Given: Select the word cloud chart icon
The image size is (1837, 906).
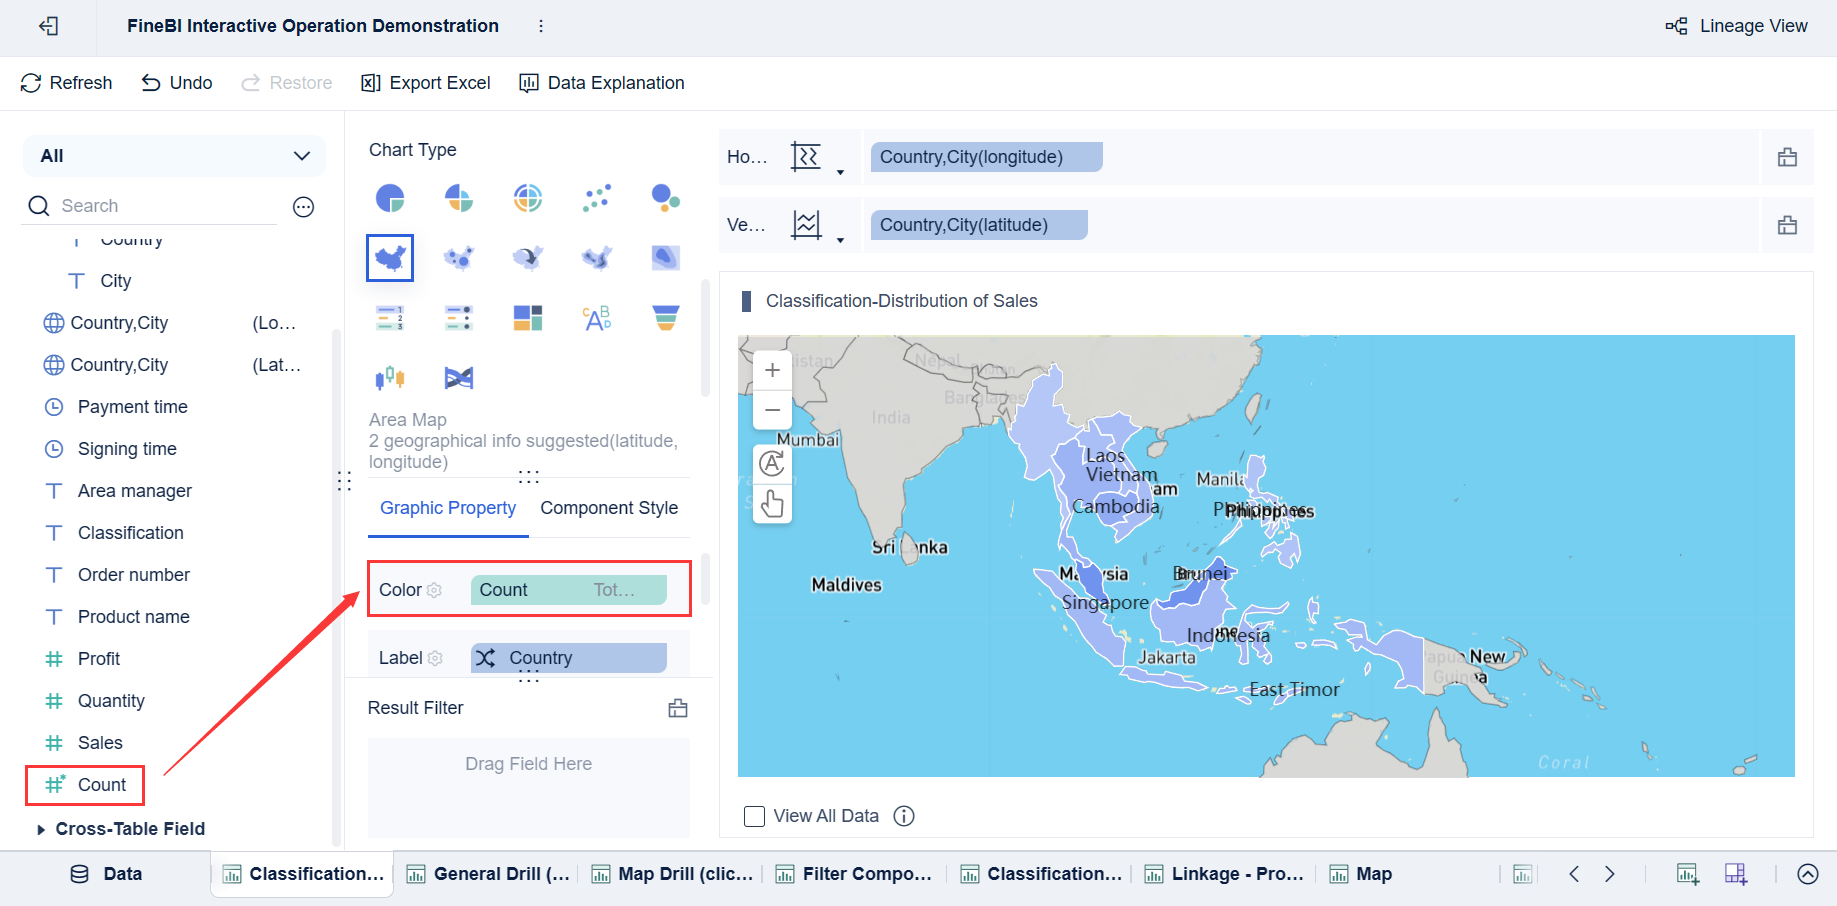Looking at the screenshot, I should 597,318.
